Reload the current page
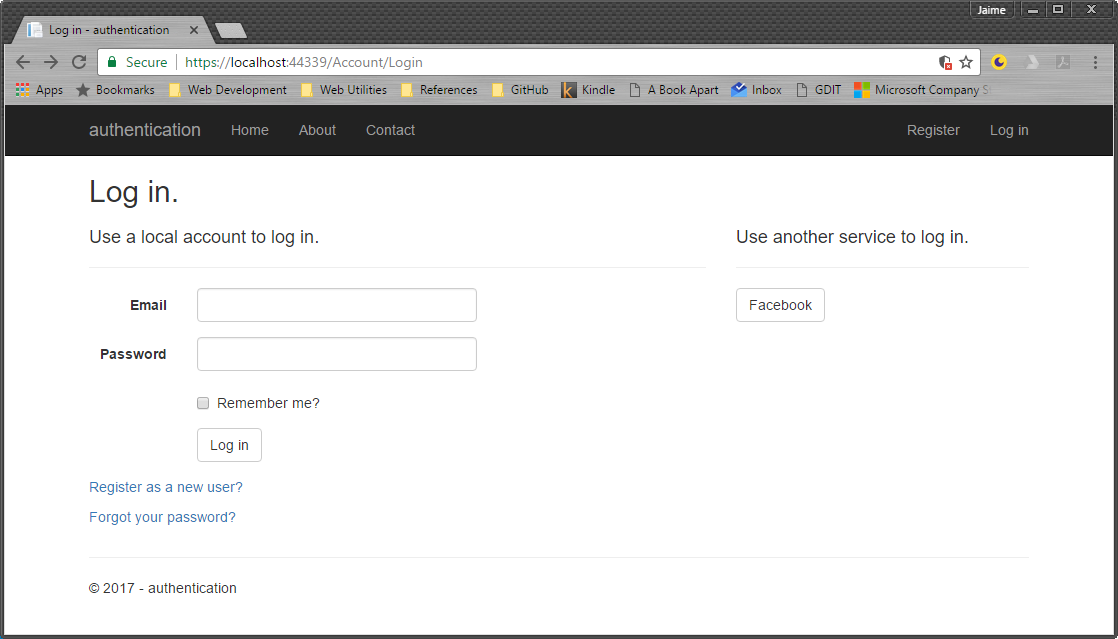This screenshot has width=1118, height=639. point(79,62)
